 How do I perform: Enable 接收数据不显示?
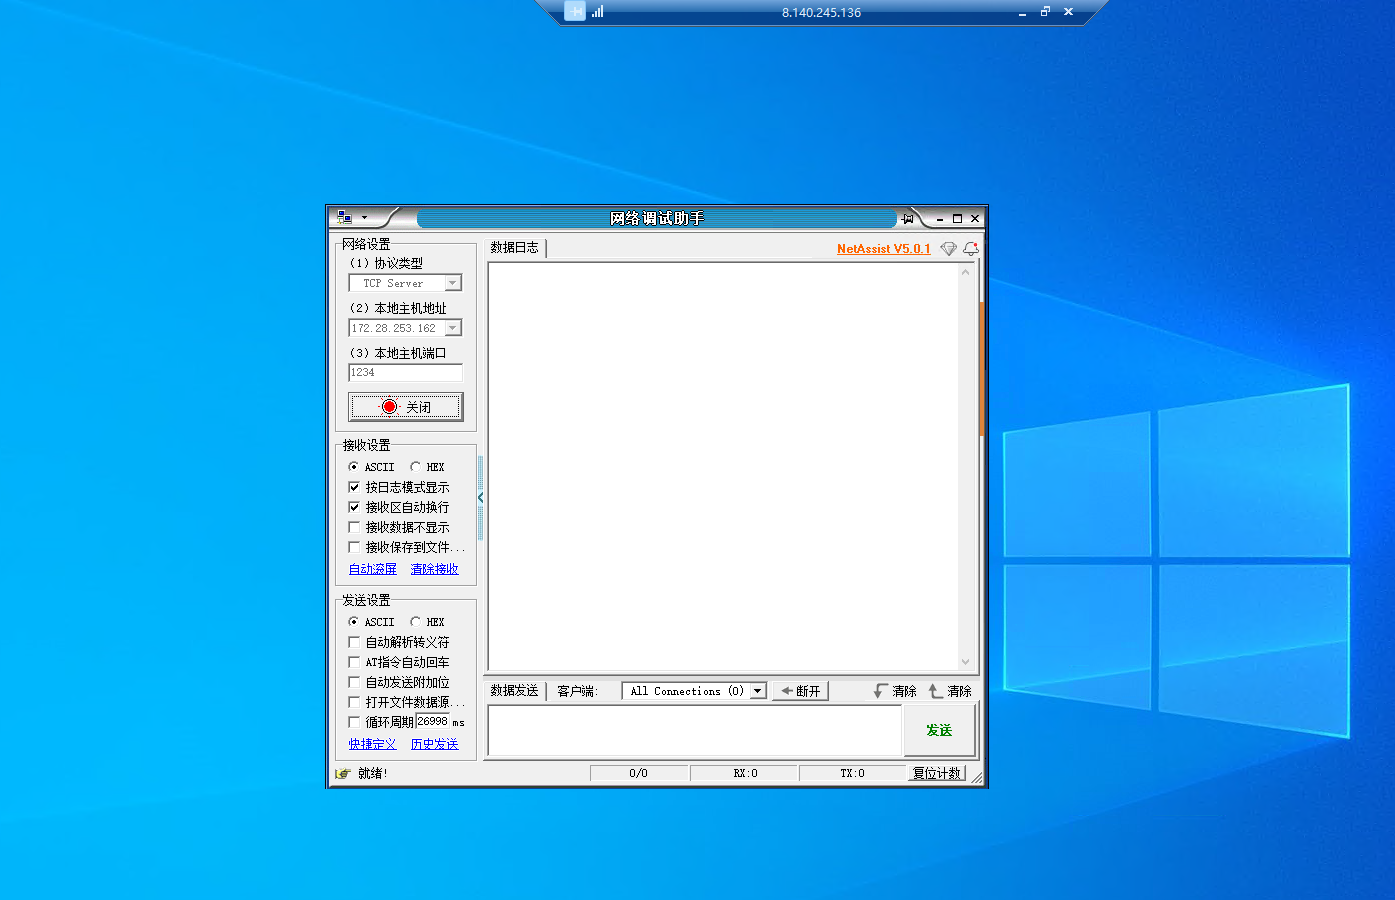coord(354,527)
